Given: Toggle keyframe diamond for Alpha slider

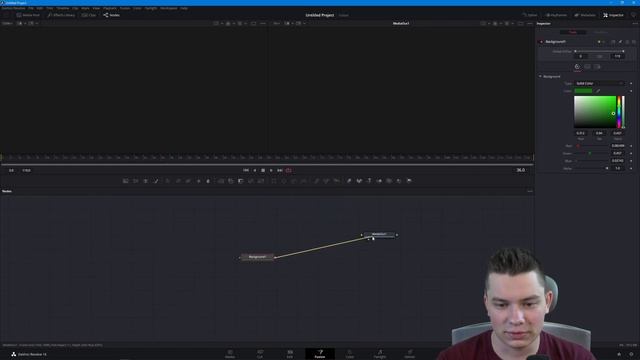Looking at the screenshot, I should pos(631,168).
